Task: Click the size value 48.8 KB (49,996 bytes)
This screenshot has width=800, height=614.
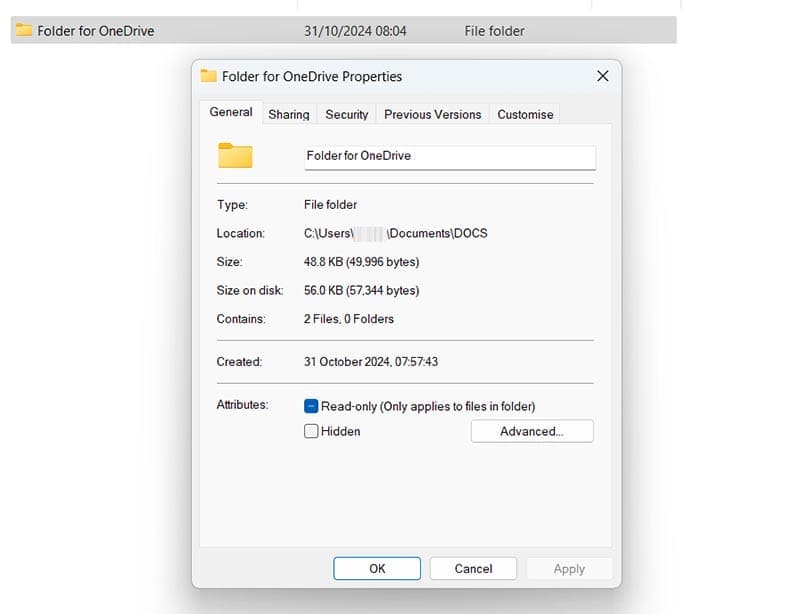Action: click(x=361, y=262)
